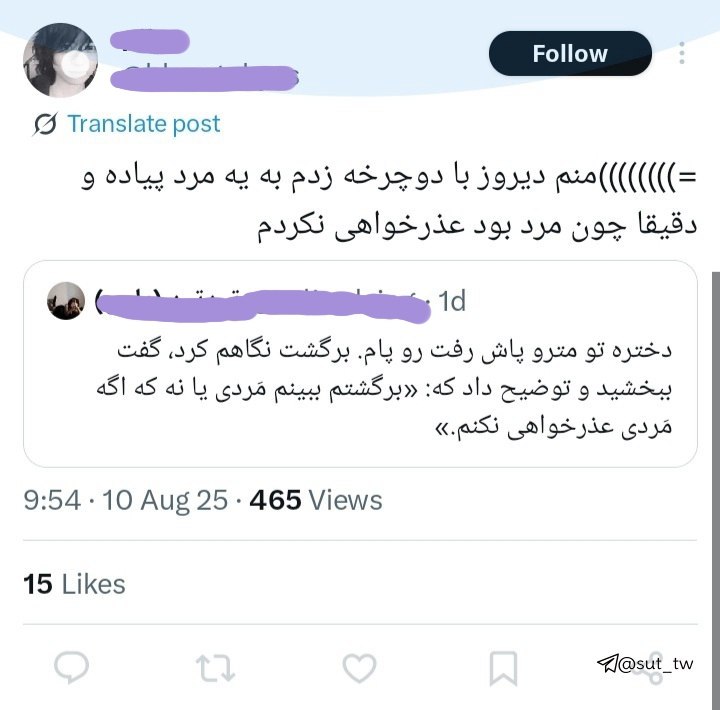This screenshot has width=720, height=710.
Task: Like the post with heart icon
Action: click(360, 668)
